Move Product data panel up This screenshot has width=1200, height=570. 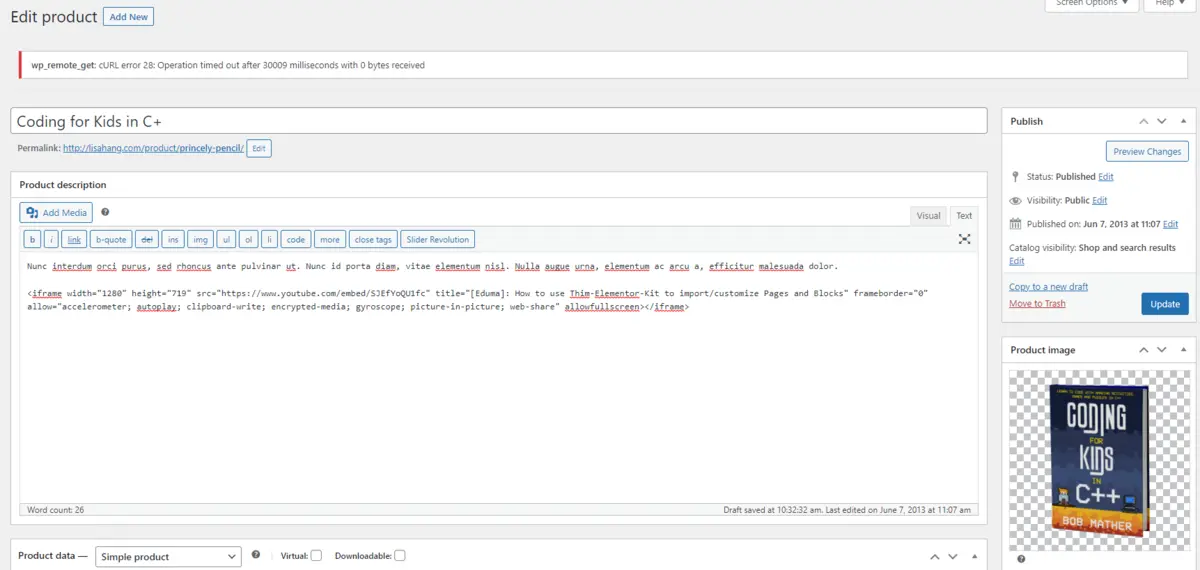pyautogui.click(x=935, y=556)
